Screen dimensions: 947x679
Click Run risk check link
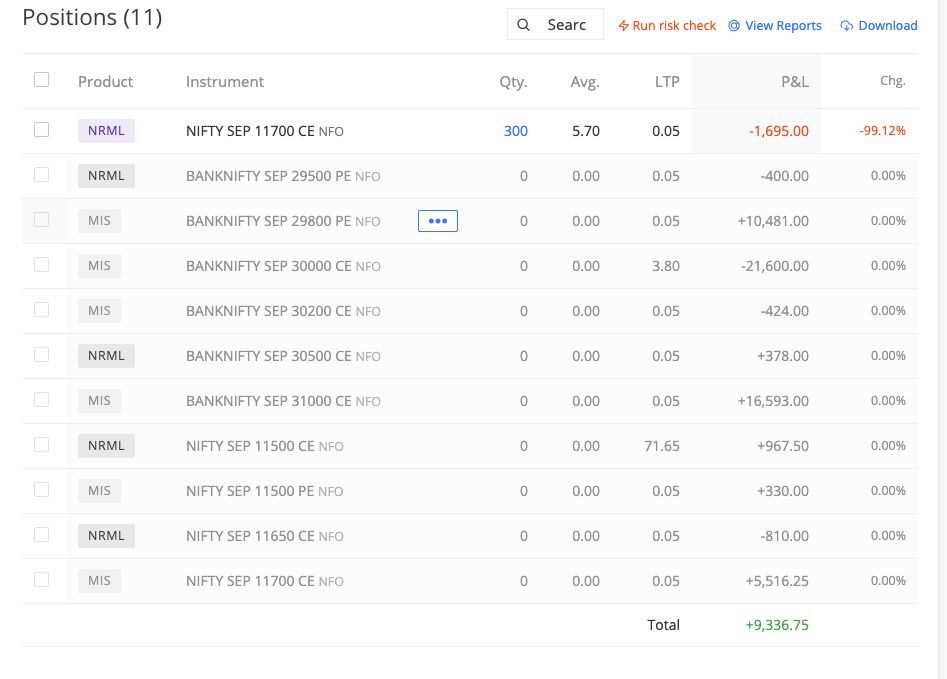(x=674, y=26)
